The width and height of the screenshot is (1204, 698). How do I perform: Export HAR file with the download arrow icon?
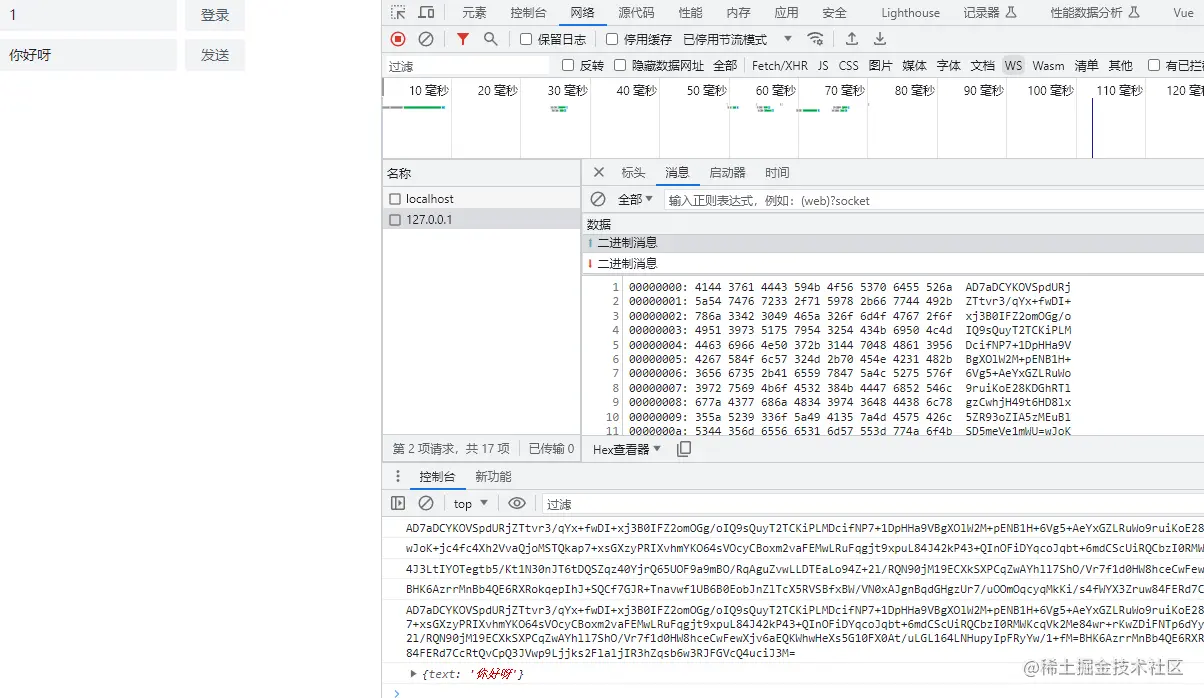(880, 39)
